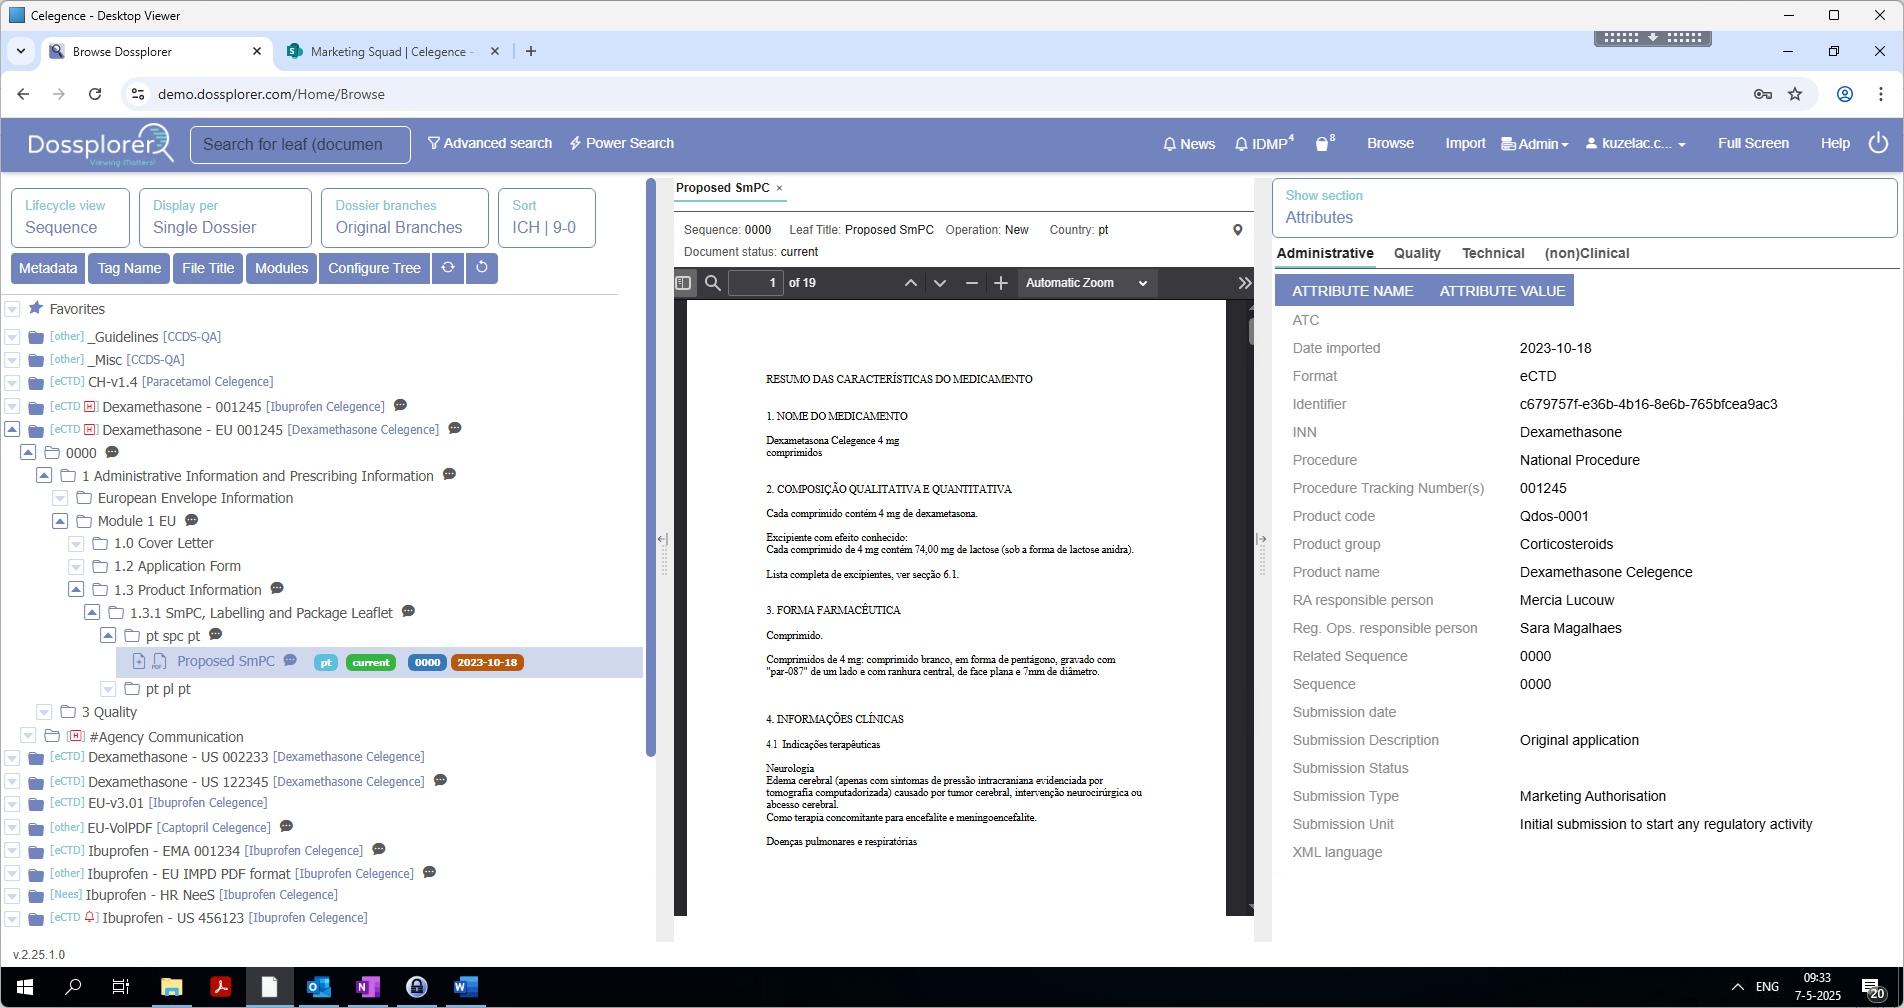Collapse the 0000 sequence folder
Viewport: 1904px width, 1008px height.
[28, 453]
